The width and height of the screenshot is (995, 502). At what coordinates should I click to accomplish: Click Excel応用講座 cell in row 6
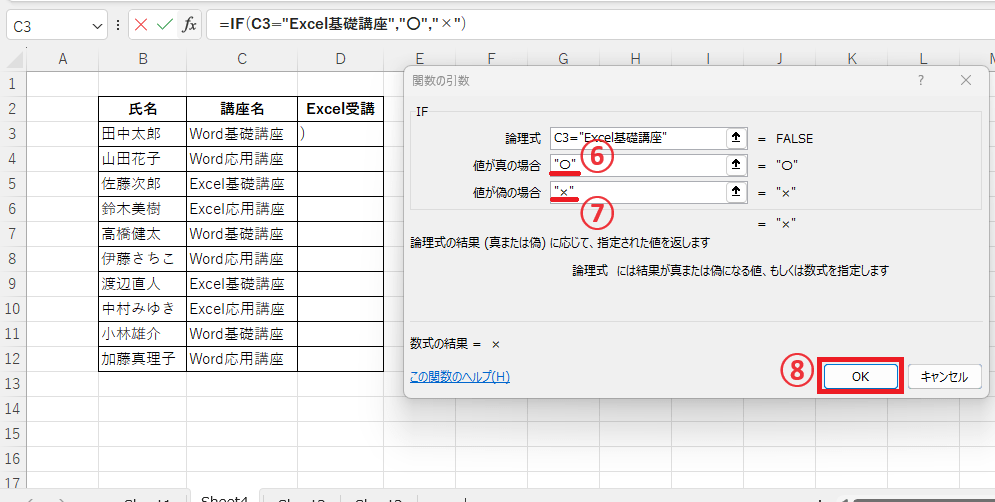[x=242, y=209]
